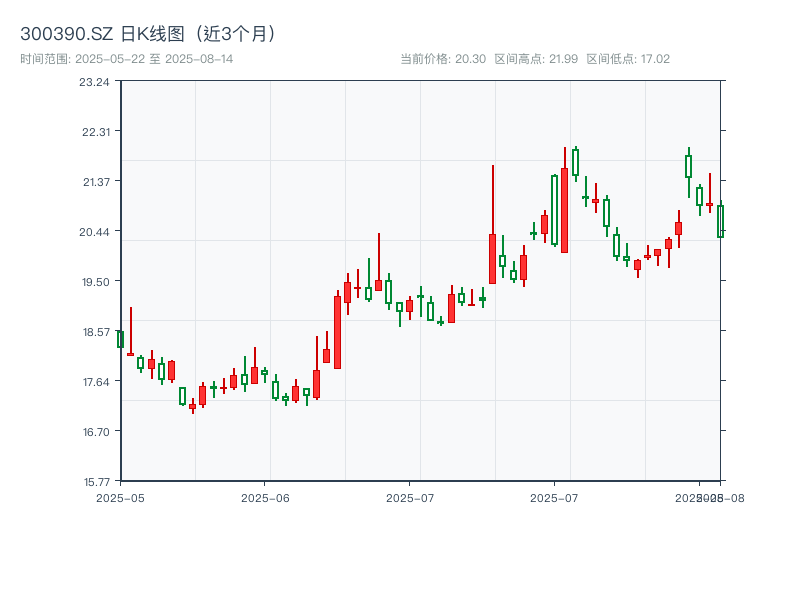Click the leftmost 2025-07 x-axis label
The image size is (800, 600).
pos(410,497)
